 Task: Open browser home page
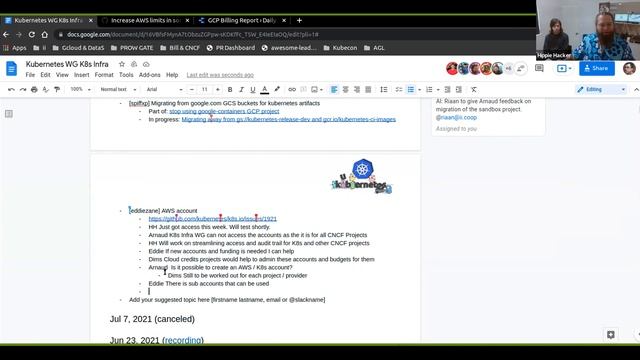tap(44, 35)
